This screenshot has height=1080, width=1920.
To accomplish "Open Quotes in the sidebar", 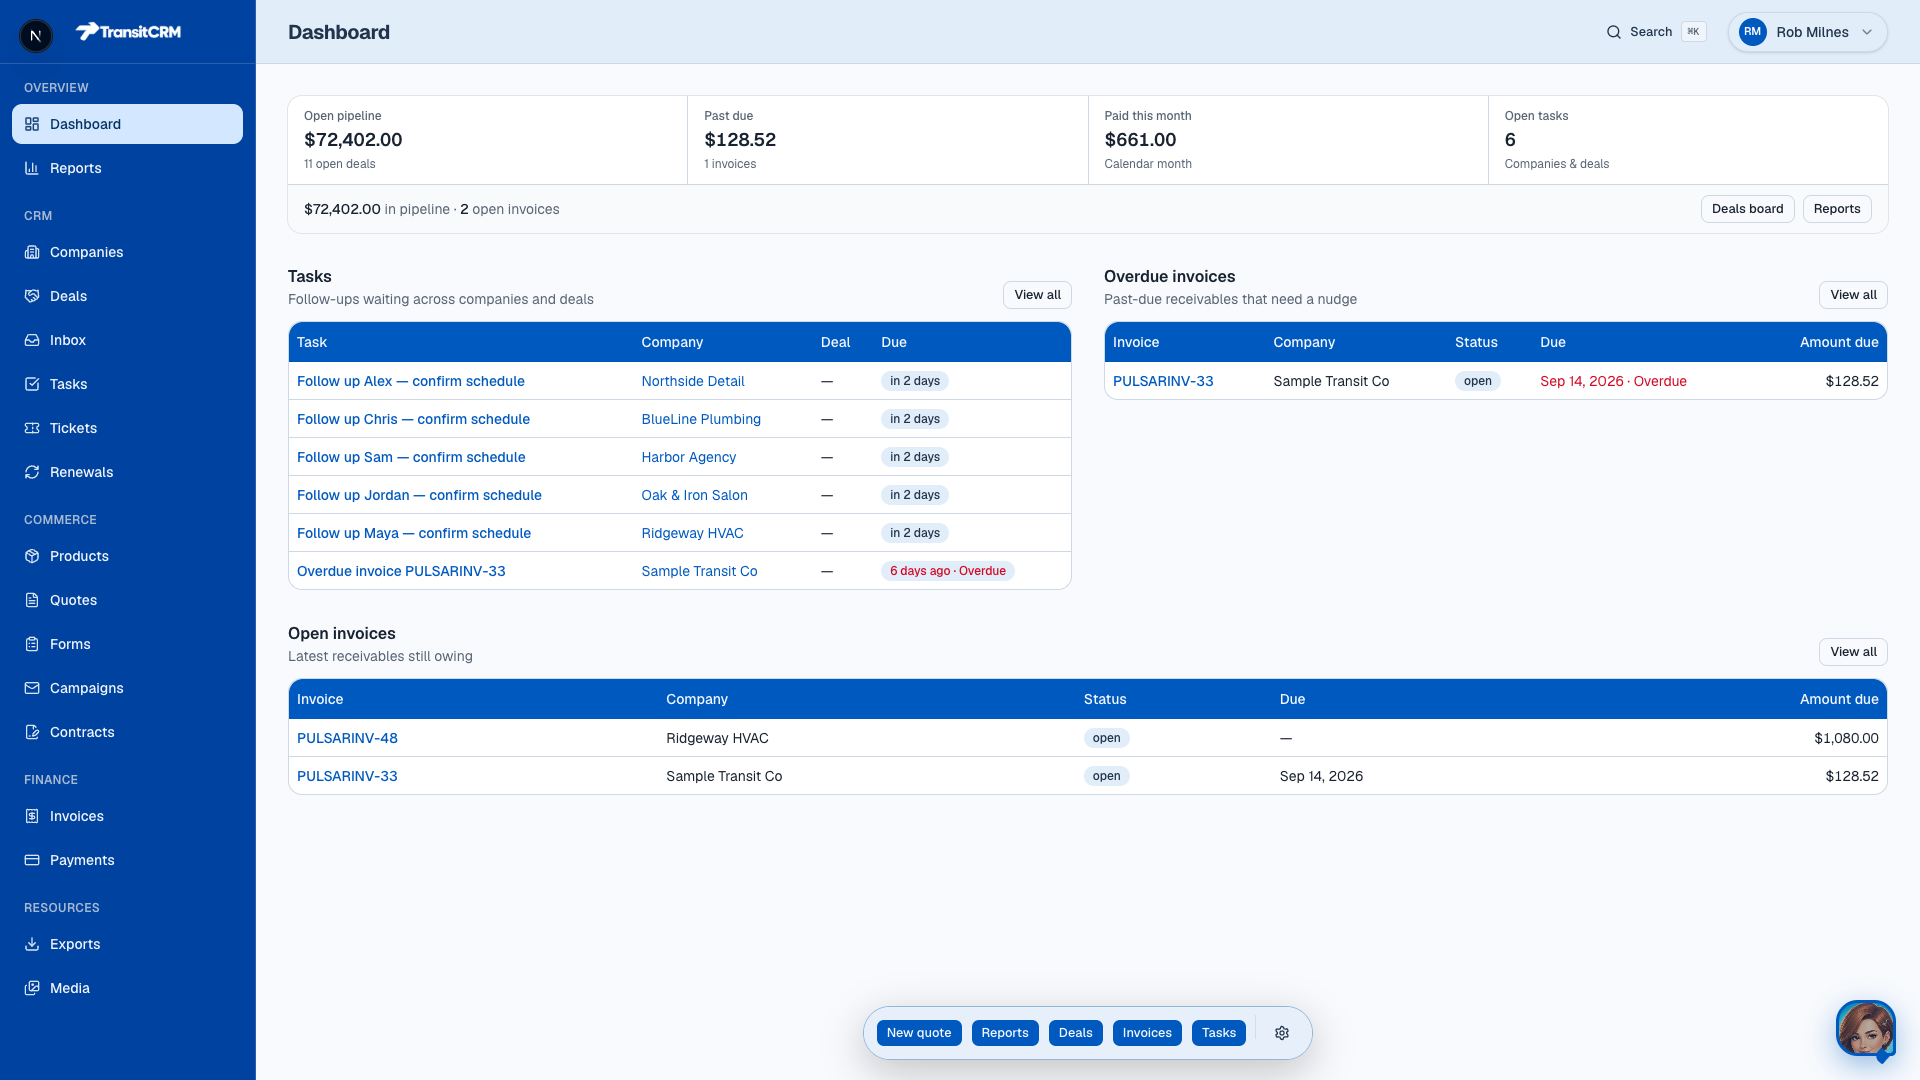I will pyautogui.click(x=127, y=600).
